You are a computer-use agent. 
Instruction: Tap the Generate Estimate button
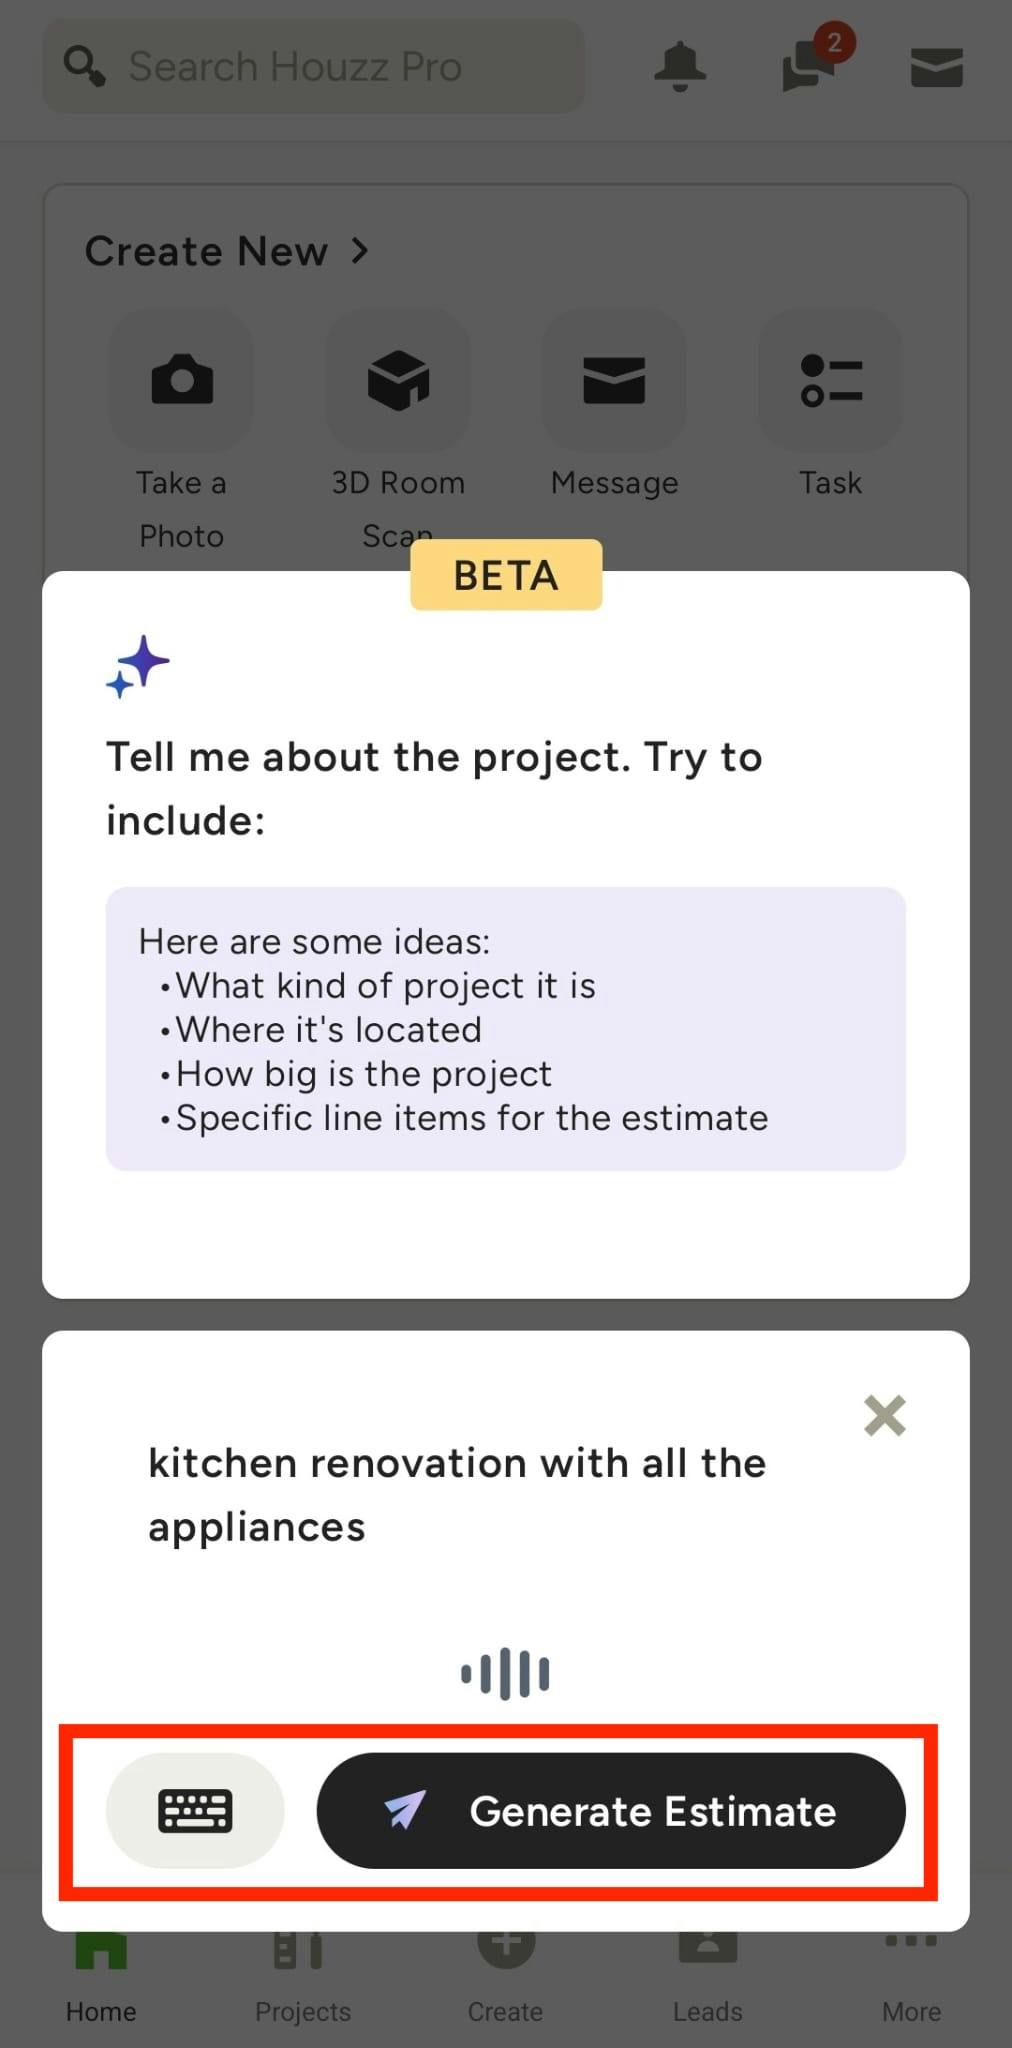click(611, 1810)
